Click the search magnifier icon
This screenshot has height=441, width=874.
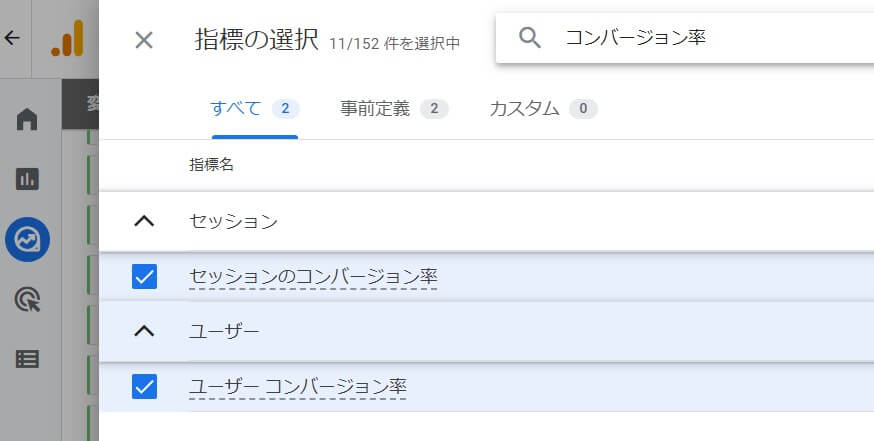530,38
